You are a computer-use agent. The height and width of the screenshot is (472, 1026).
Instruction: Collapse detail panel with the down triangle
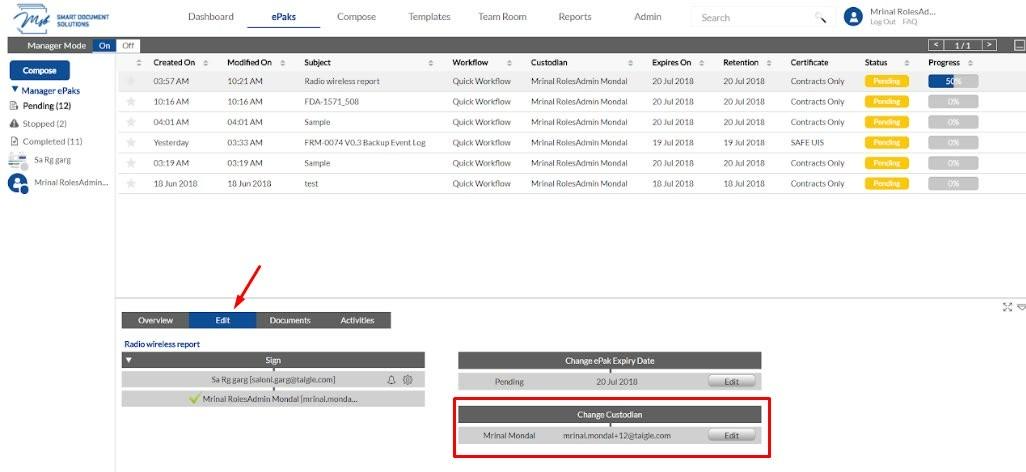tap(1021, 307)
